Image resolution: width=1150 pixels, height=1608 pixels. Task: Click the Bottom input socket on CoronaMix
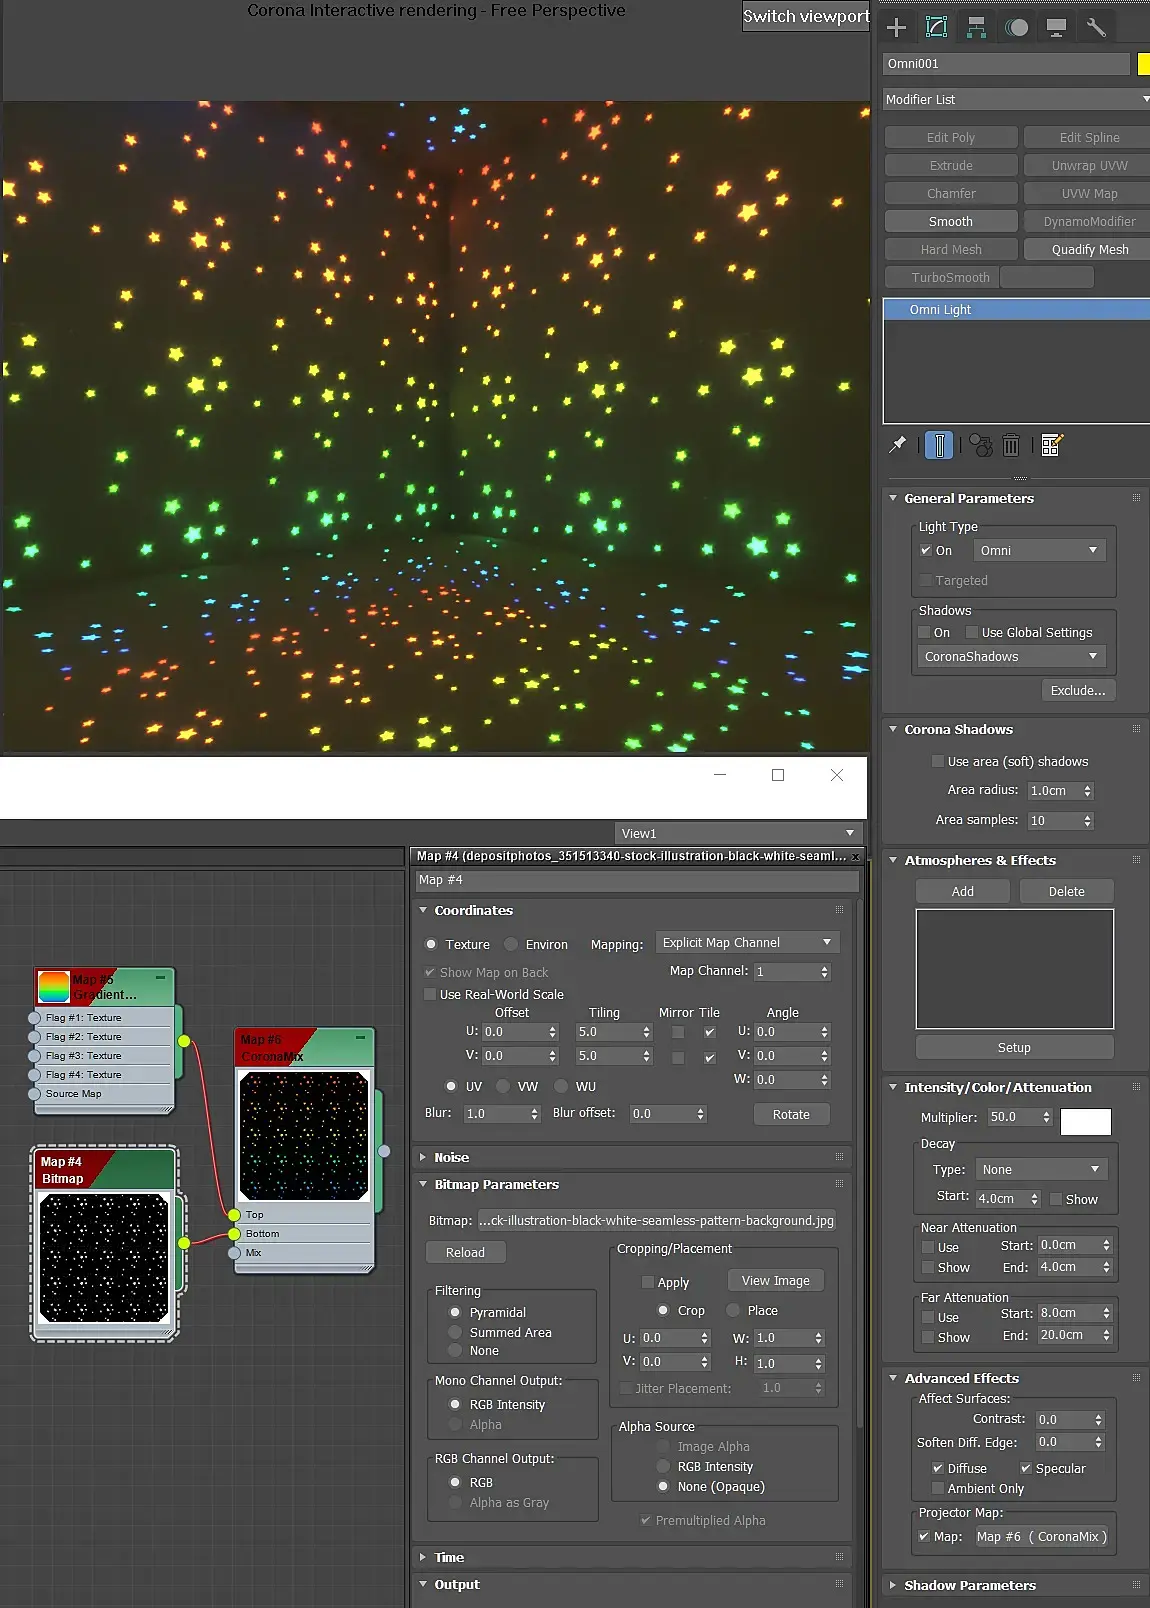235,1234
